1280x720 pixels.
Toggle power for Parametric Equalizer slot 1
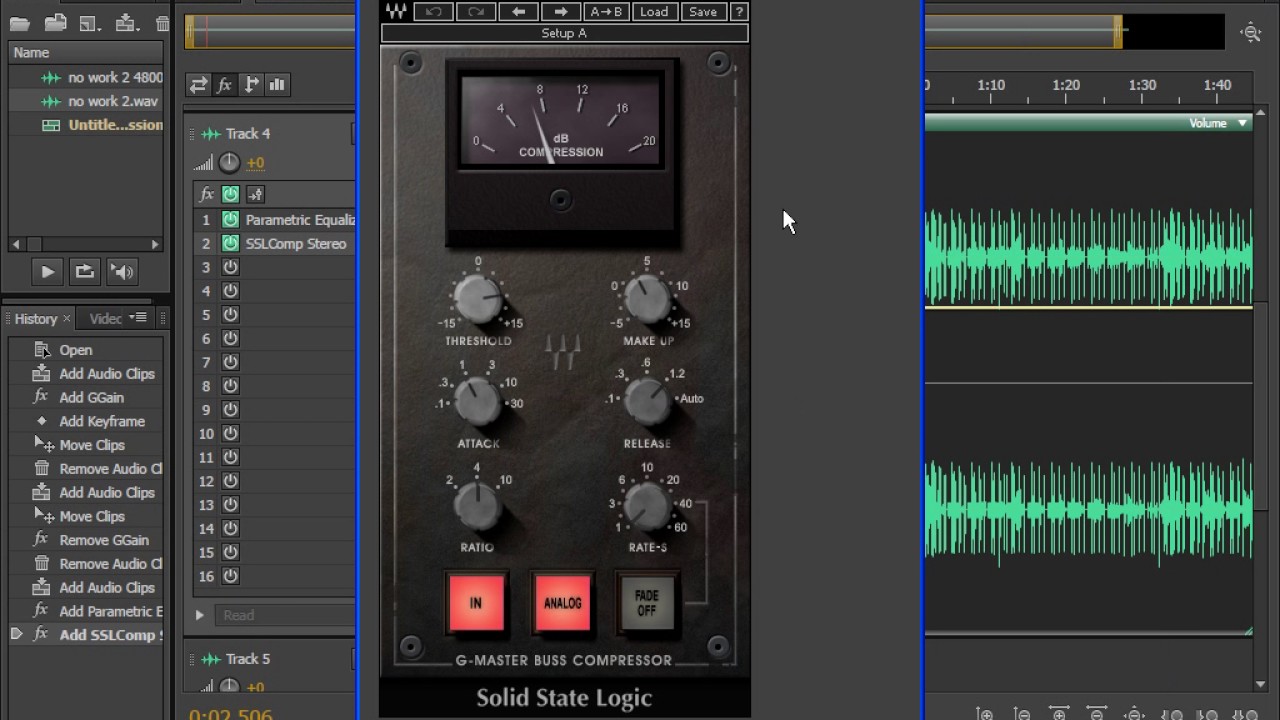[231, 220]
